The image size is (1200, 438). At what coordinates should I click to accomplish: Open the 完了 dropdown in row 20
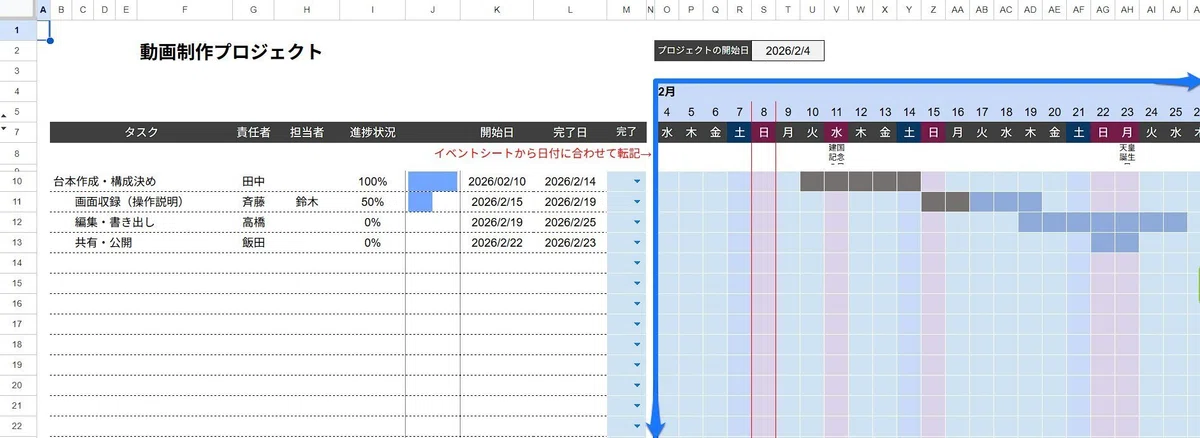637,385
